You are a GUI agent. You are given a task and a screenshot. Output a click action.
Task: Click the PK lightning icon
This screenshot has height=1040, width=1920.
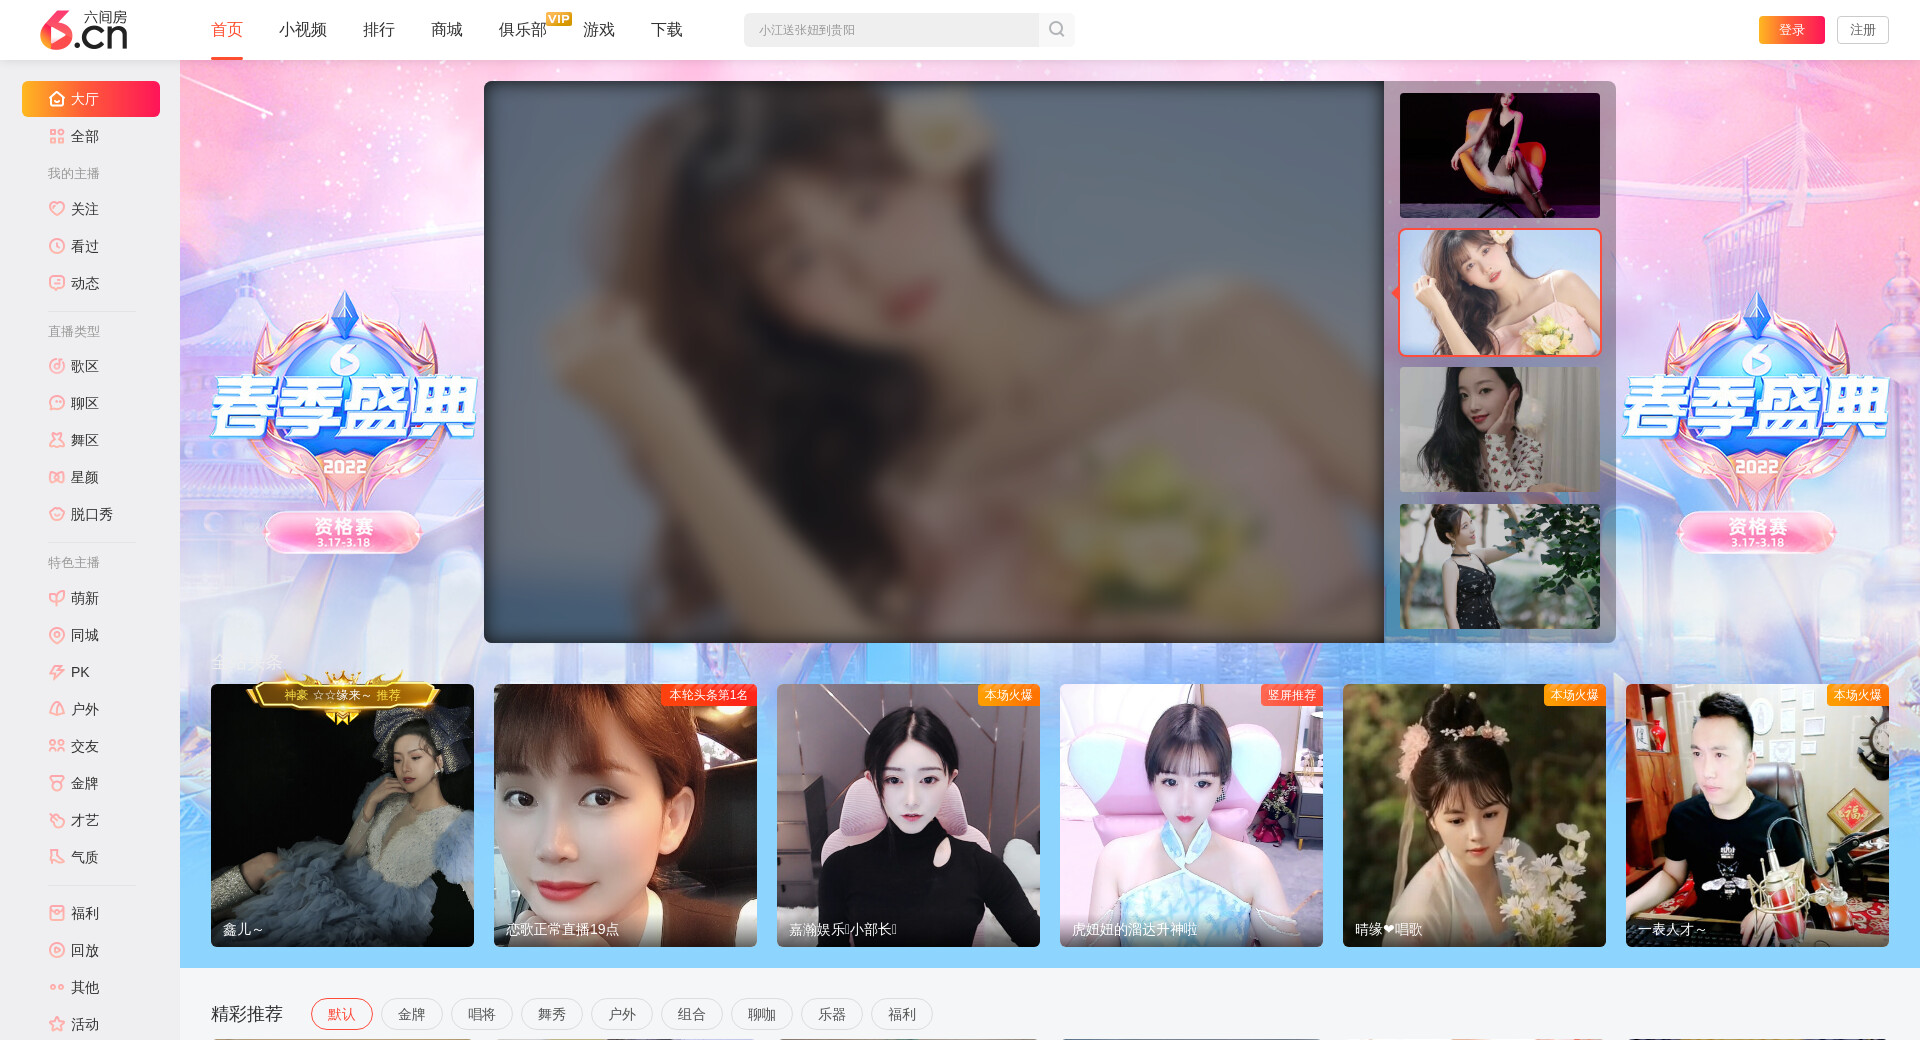(57, 672)
